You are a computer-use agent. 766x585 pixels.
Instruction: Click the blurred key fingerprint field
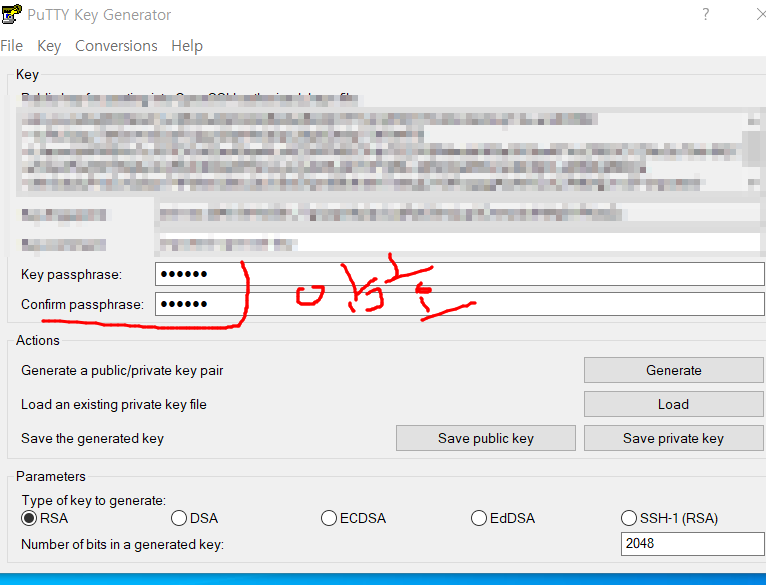coord(459,215)
